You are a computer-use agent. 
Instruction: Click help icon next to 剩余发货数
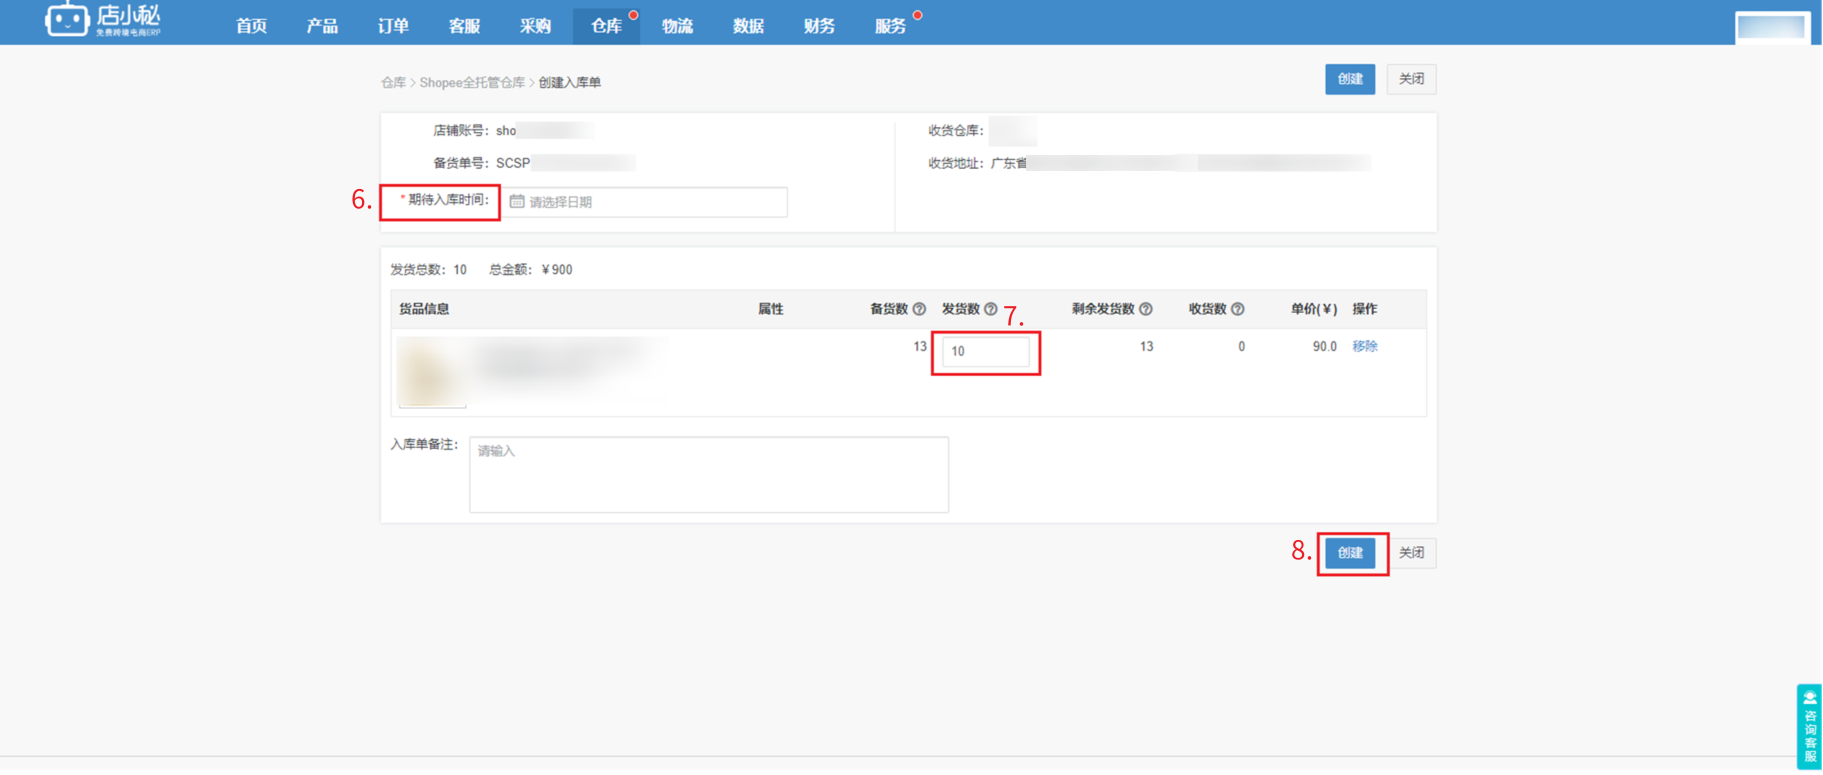(x=1146, y=309)
